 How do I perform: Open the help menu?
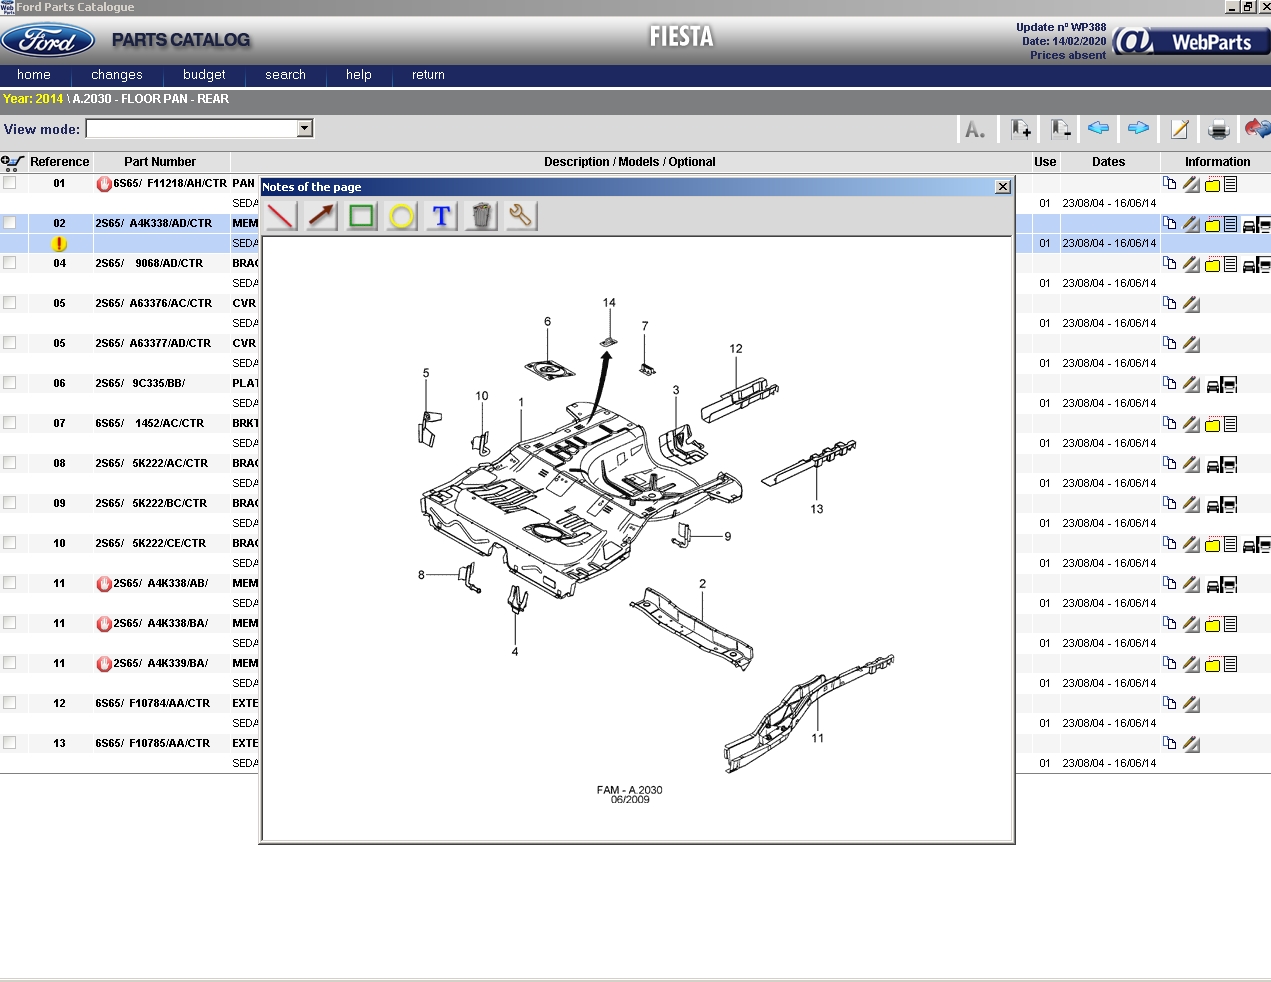coord(358,74)
